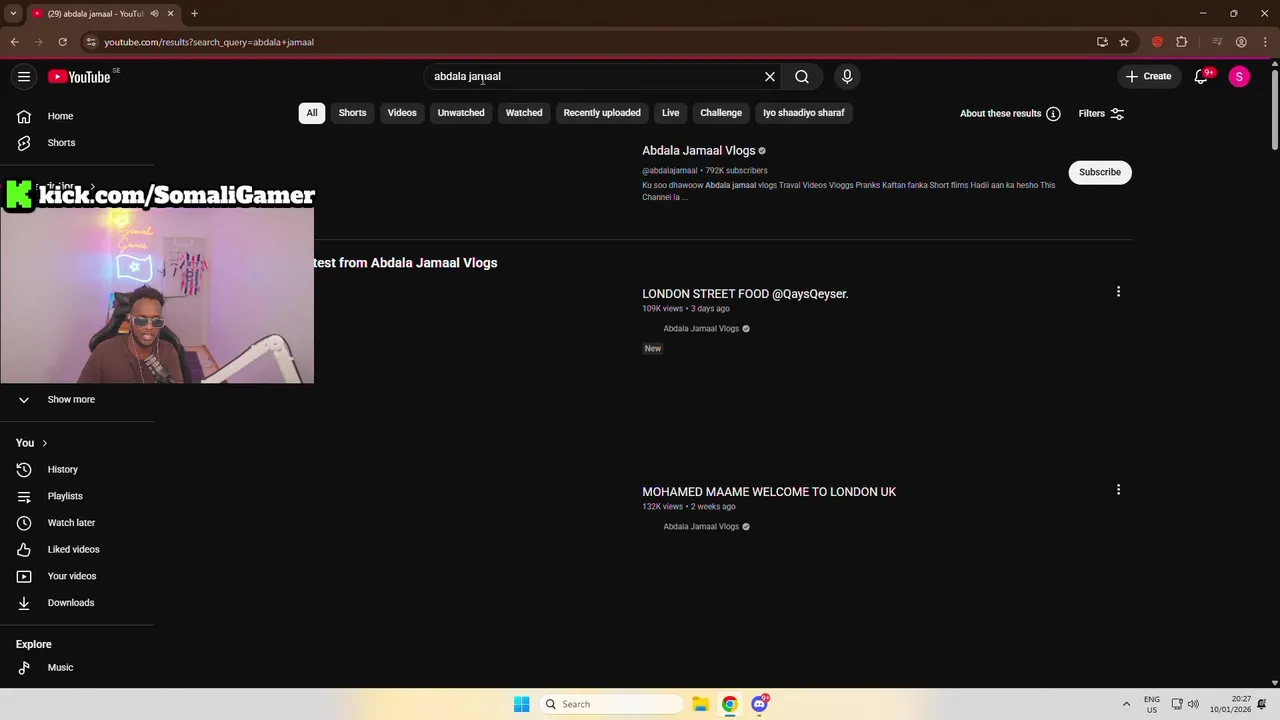Click the magnifier search button

tap(802, 77)
